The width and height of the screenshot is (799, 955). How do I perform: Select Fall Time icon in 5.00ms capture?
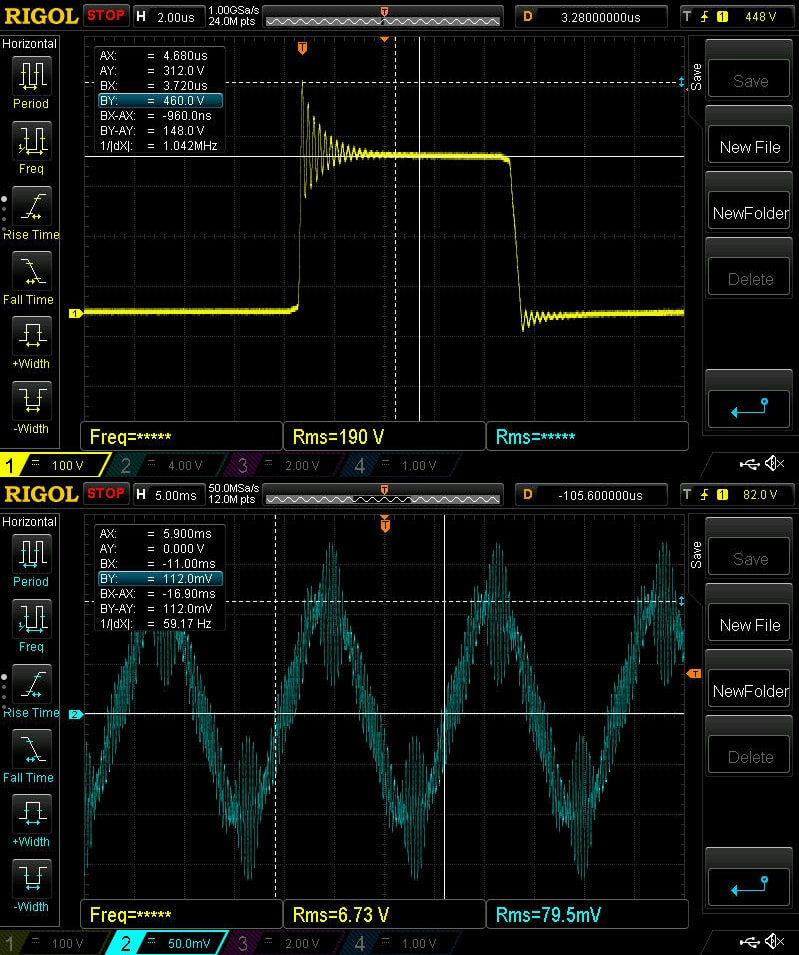(32, 749)
